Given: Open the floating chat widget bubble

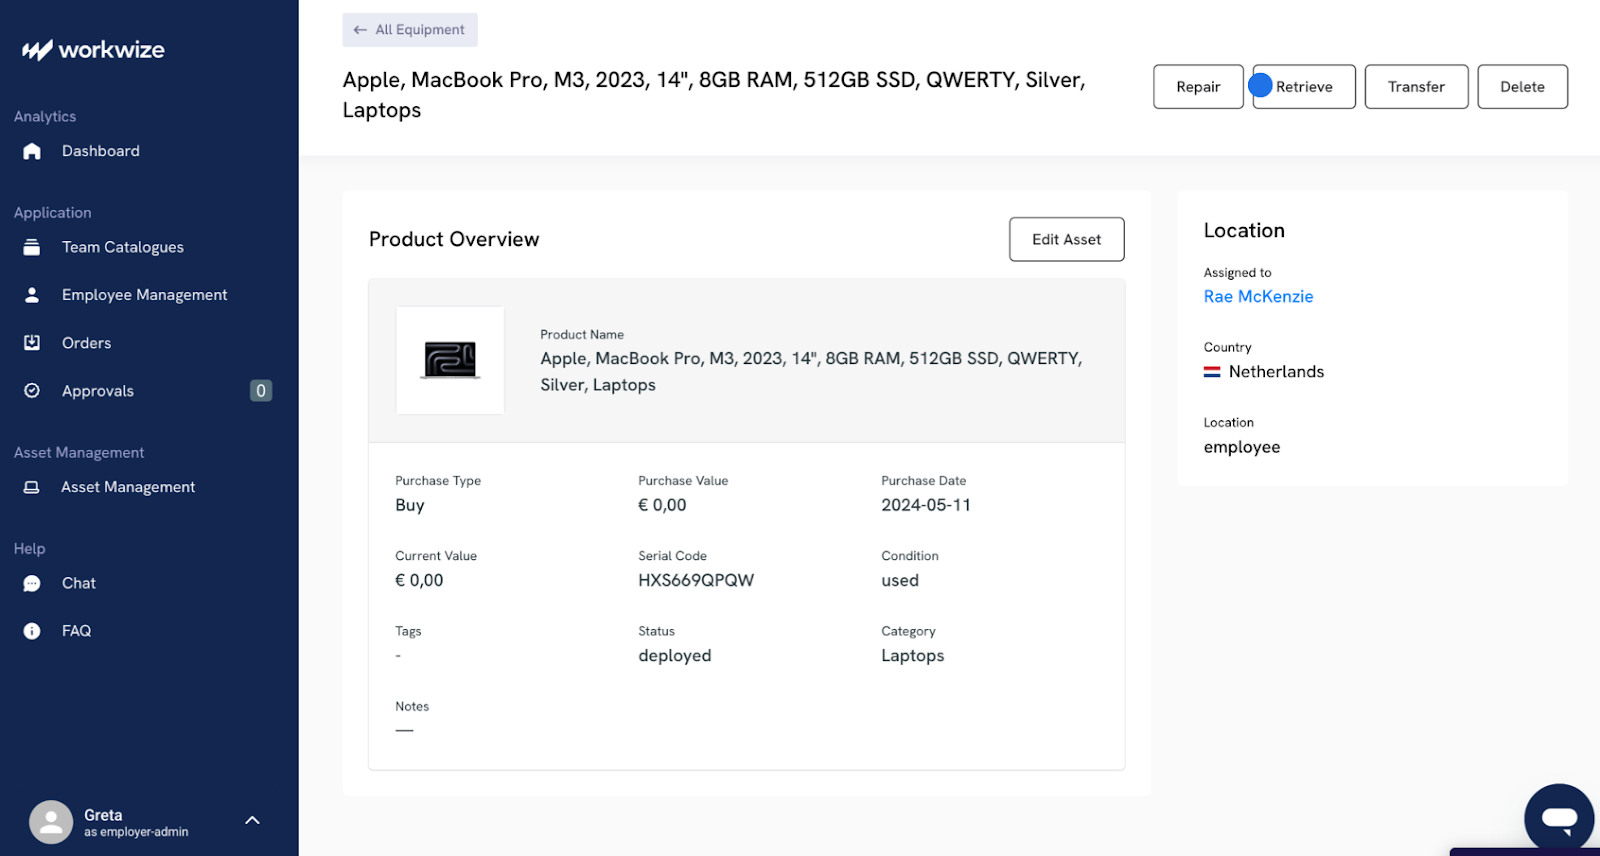Looking at the screenshot, I should [x=1558, y=818].
